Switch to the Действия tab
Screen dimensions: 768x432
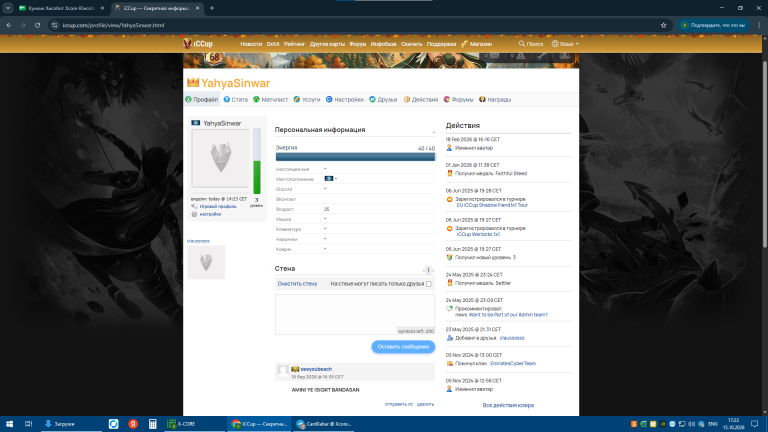pos(421,99)
